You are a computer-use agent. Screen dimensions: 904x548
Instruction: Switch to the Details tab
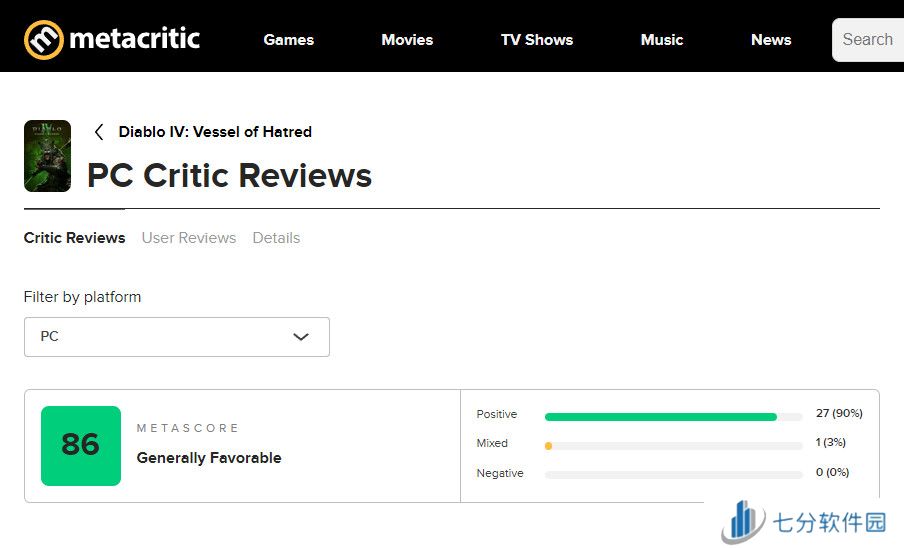(276, 238)
